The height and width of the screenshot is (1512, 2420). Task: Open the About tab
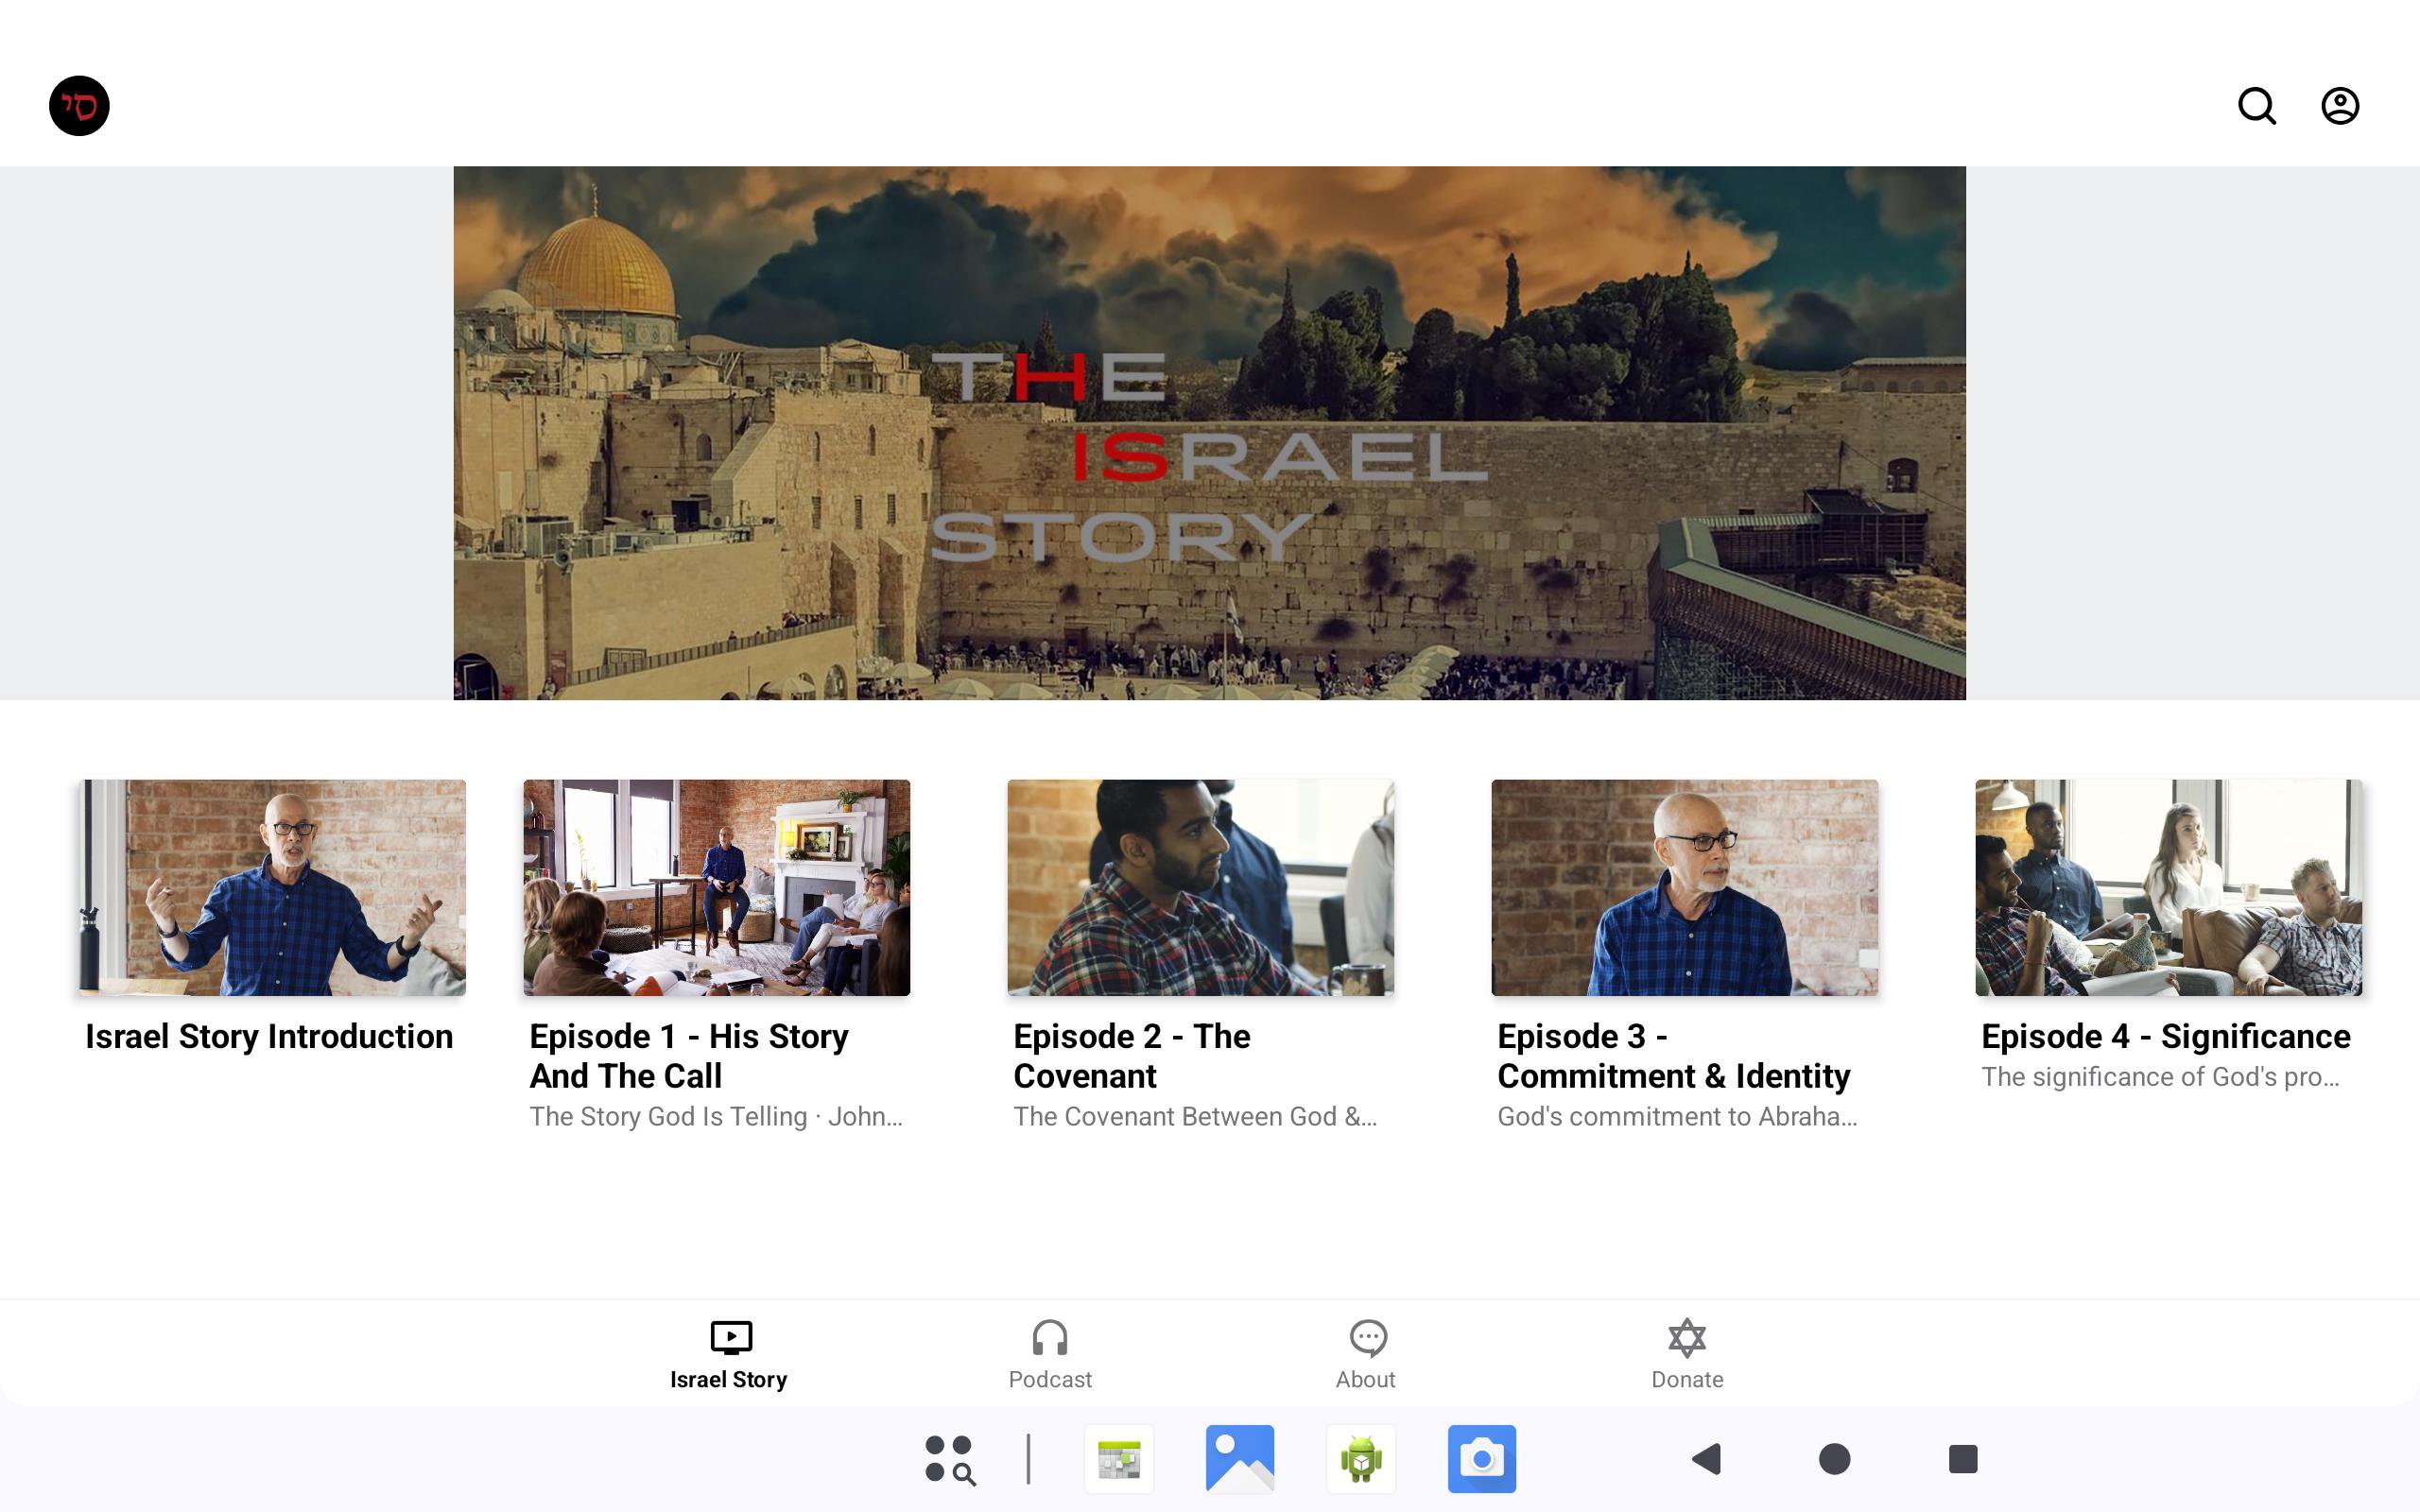(x=1365, y=1353)
